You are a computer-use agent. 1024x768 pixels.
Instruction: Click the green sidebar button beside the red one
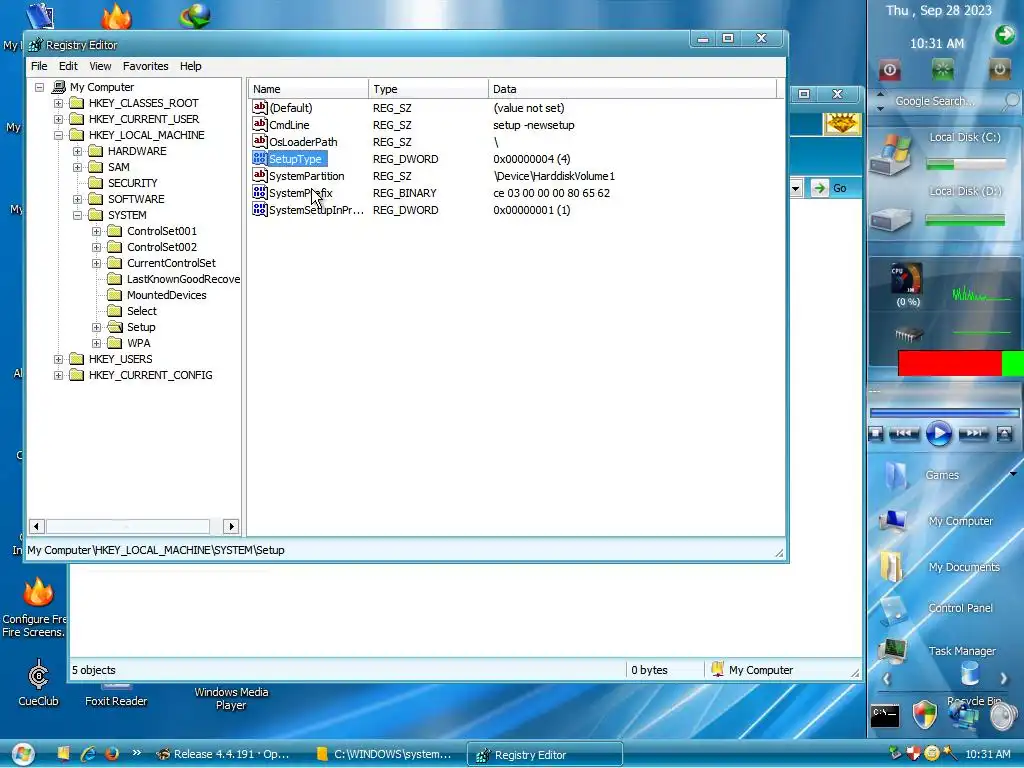click(x=942, y=70)
